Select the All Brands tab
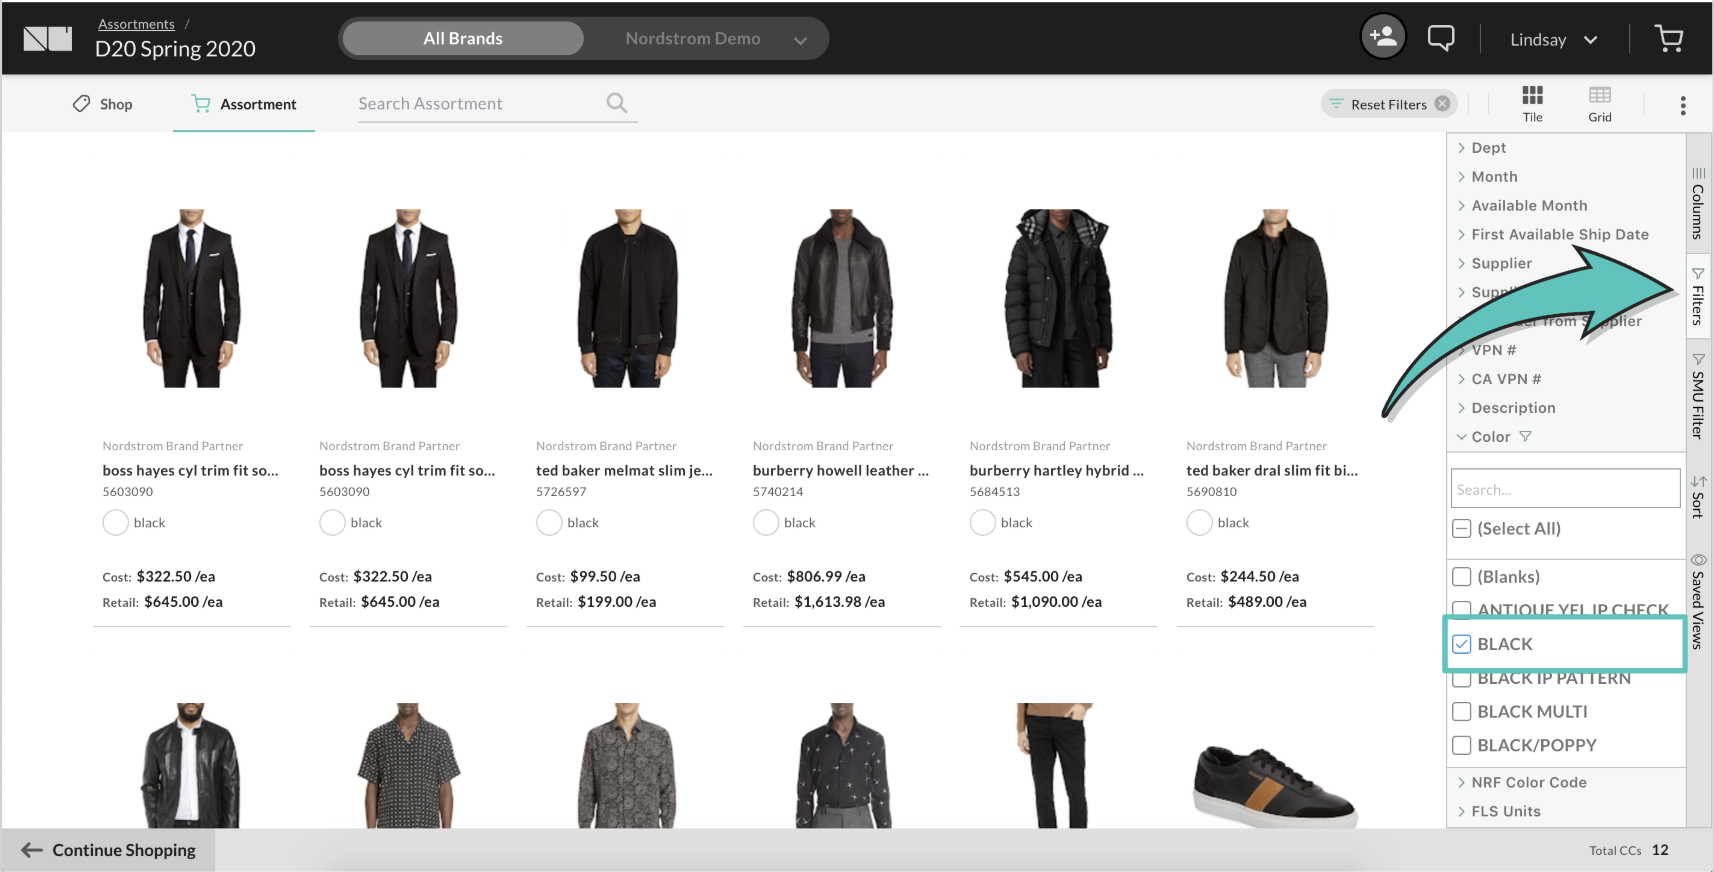The image size is (1714, 872). pyautogui.click(x=463, y=39)
